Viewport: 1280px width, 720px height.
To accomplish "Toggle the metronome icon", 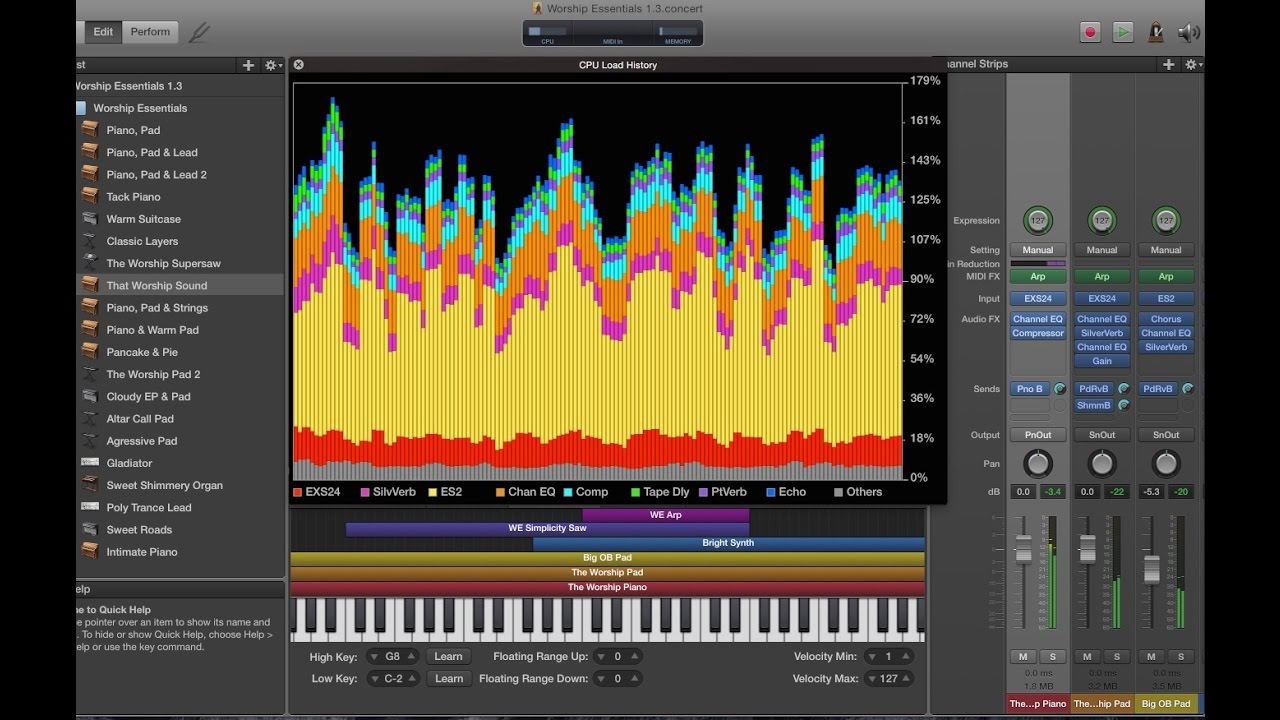I will (x=1156, y=32).
